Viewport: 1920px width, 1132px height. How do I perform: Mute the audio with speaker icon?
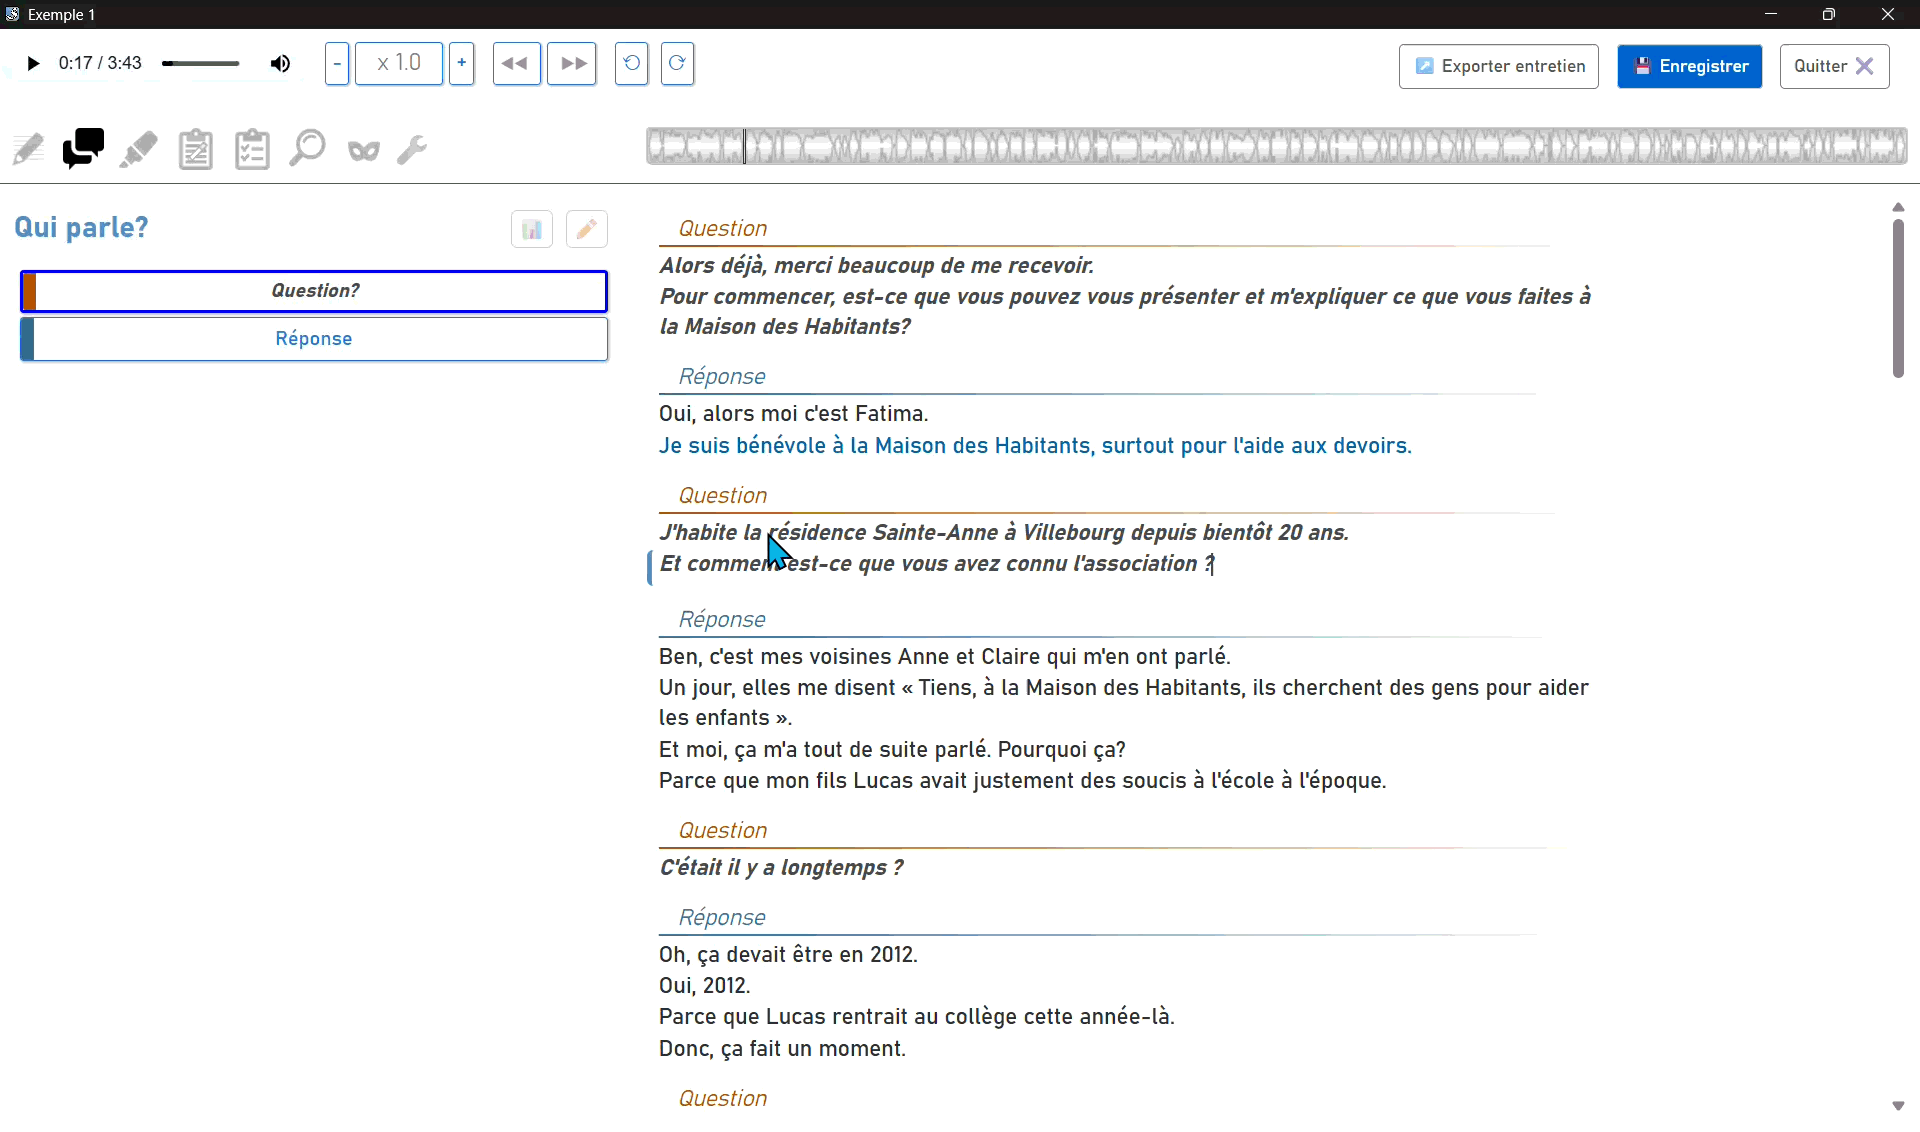[280, 64]
